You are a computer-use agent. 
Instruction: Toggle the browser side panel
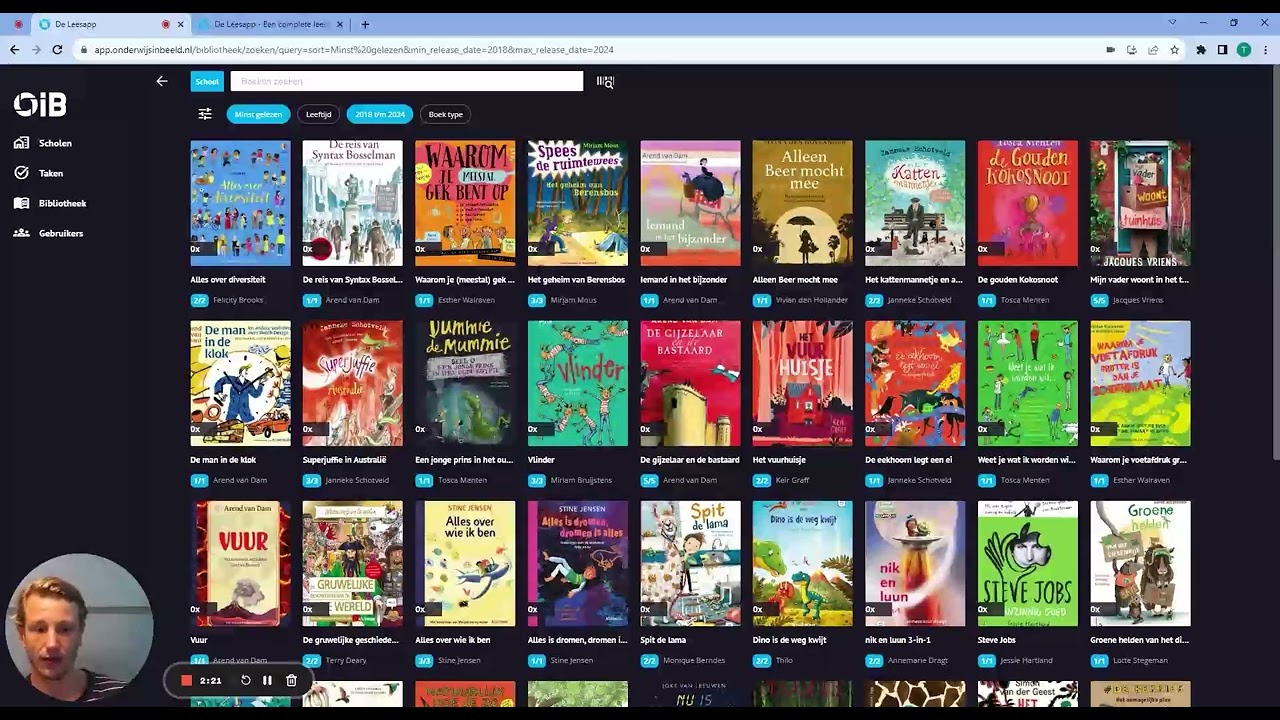[1222, 50]
